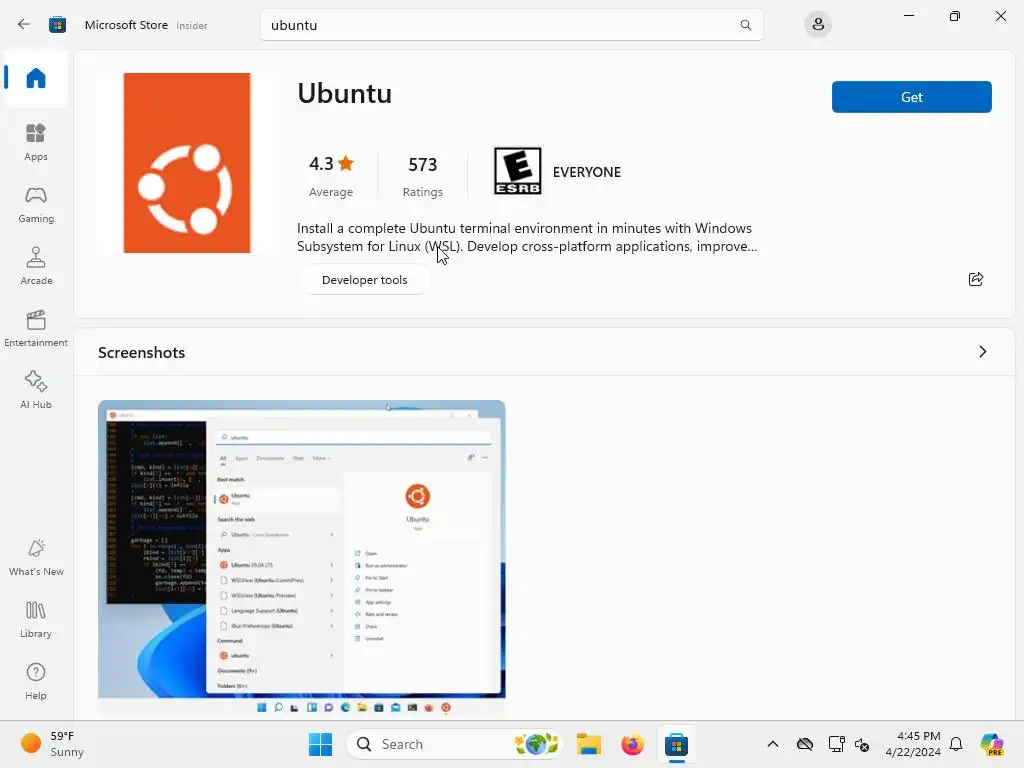Click the Ubuntu app logo image
Screen dimensions: 1024x768
pos(187,163)
